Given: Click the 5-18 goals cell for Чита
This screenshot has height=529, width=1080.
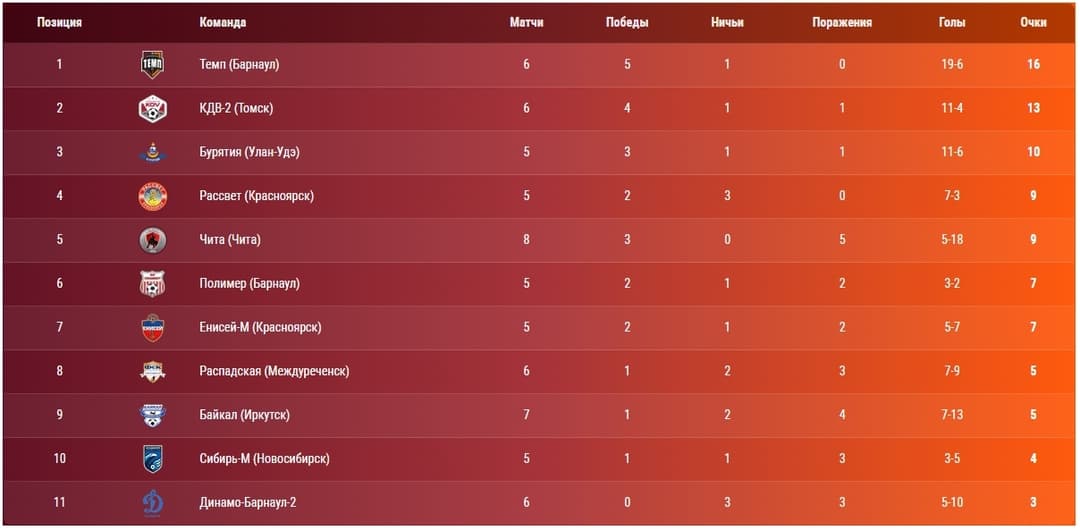Looking at the screenshot, I should 952,240.
